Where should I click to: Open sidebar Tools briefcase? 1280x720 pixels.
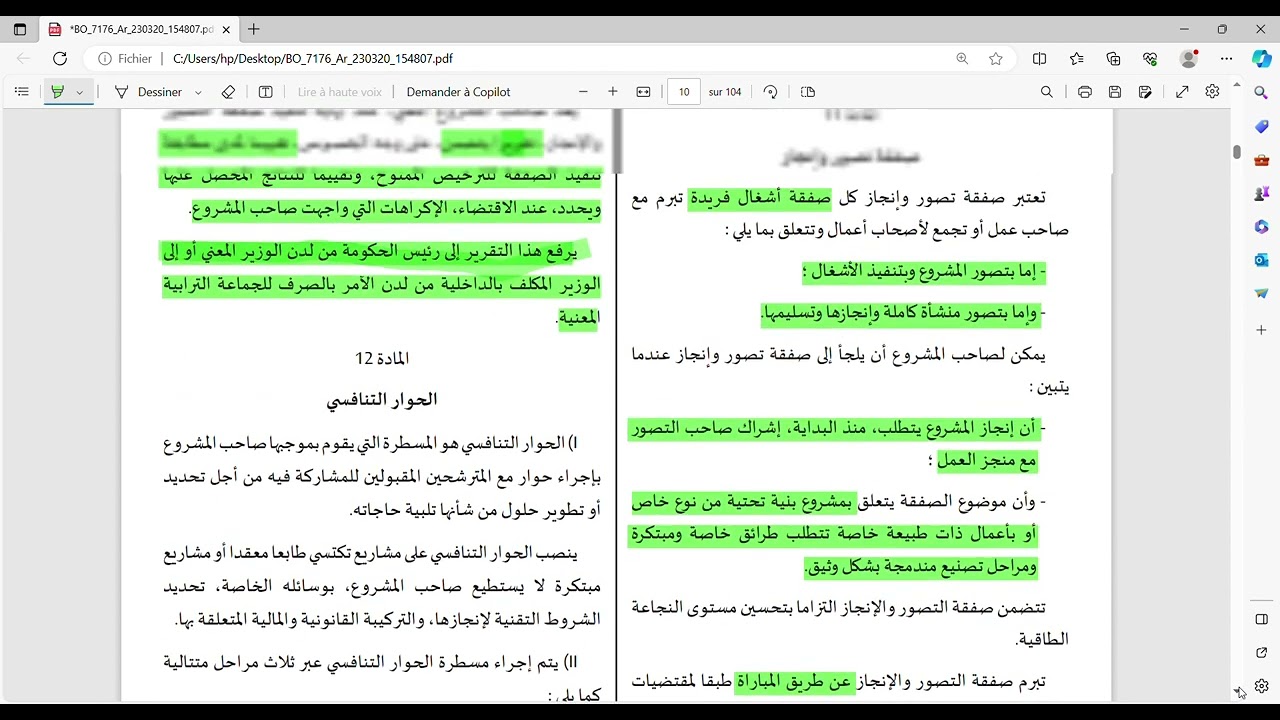click(1262, 160)
